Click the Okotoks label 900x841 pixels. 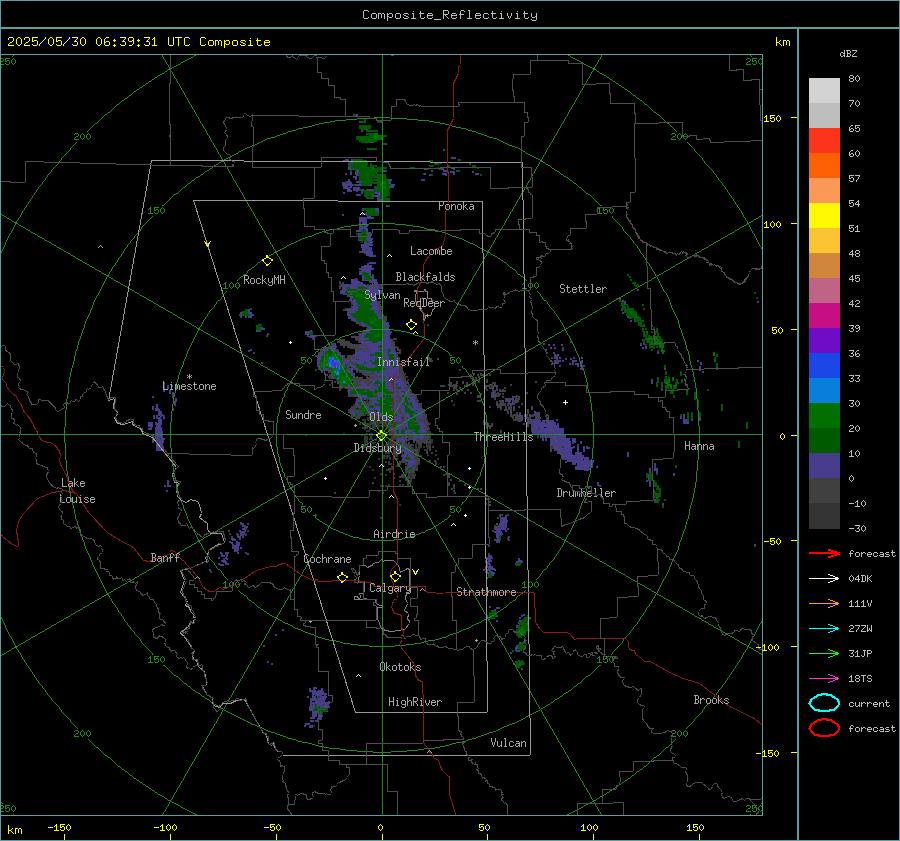pyautogui.click(x=400, y=667)
